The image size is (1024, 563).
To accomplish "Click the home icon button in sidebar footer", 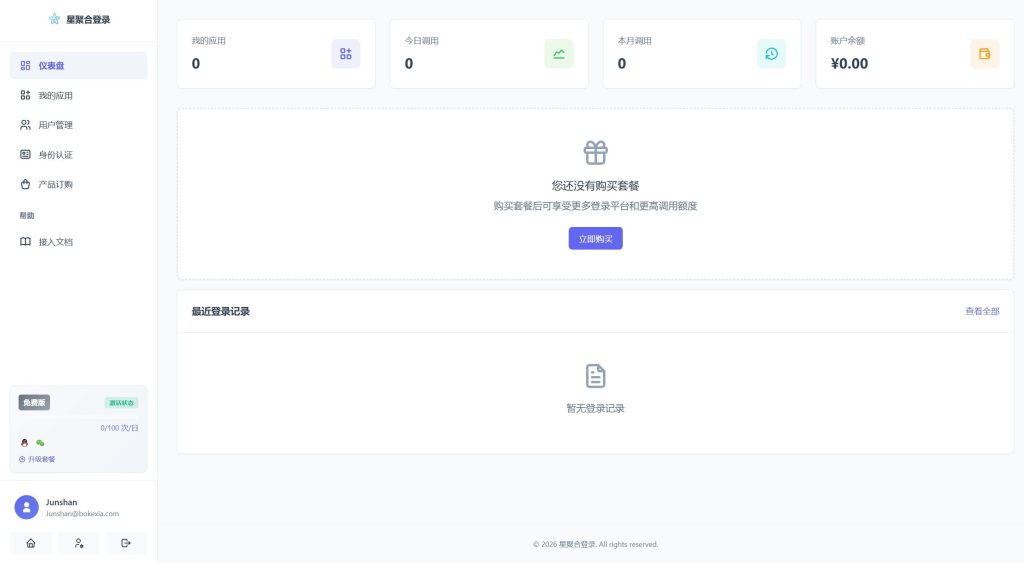I will pos(31,543).
